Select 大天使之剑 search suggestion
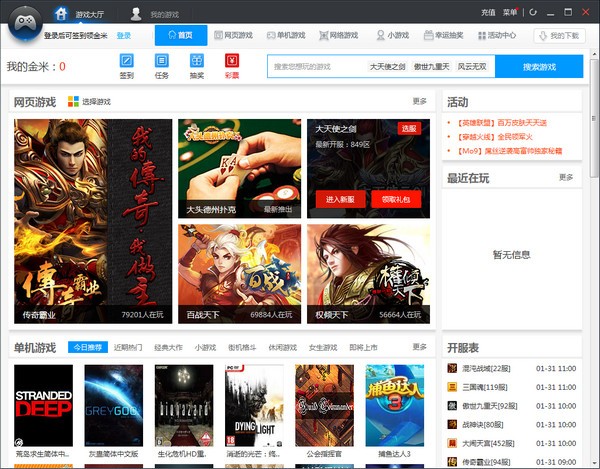 (x=387, y=67)
